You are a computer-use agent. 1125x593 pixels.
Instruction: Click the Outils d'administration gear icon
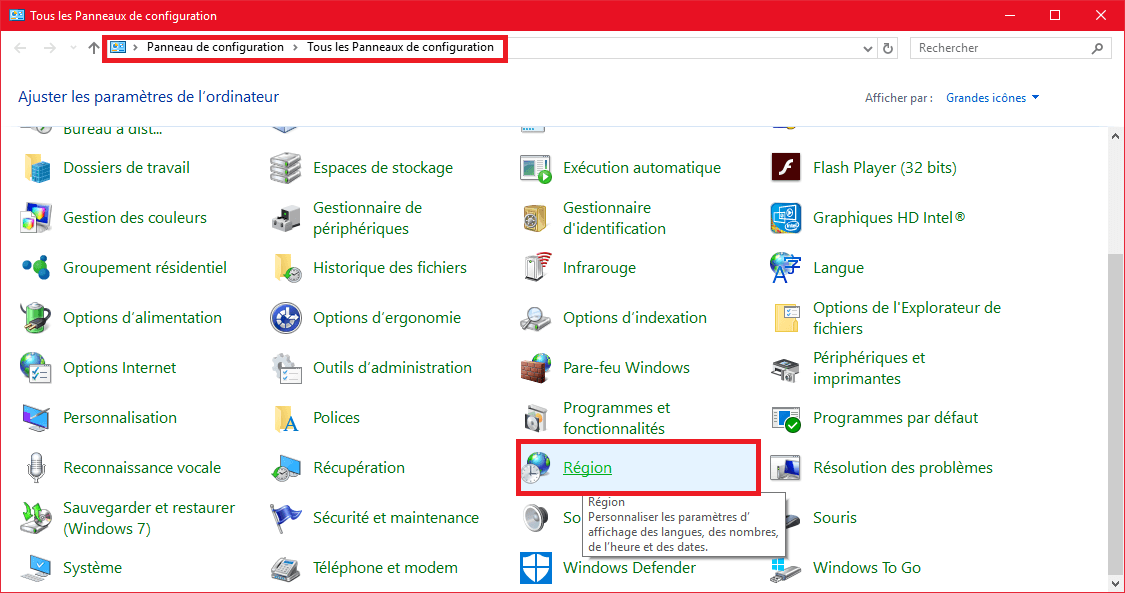286,368
